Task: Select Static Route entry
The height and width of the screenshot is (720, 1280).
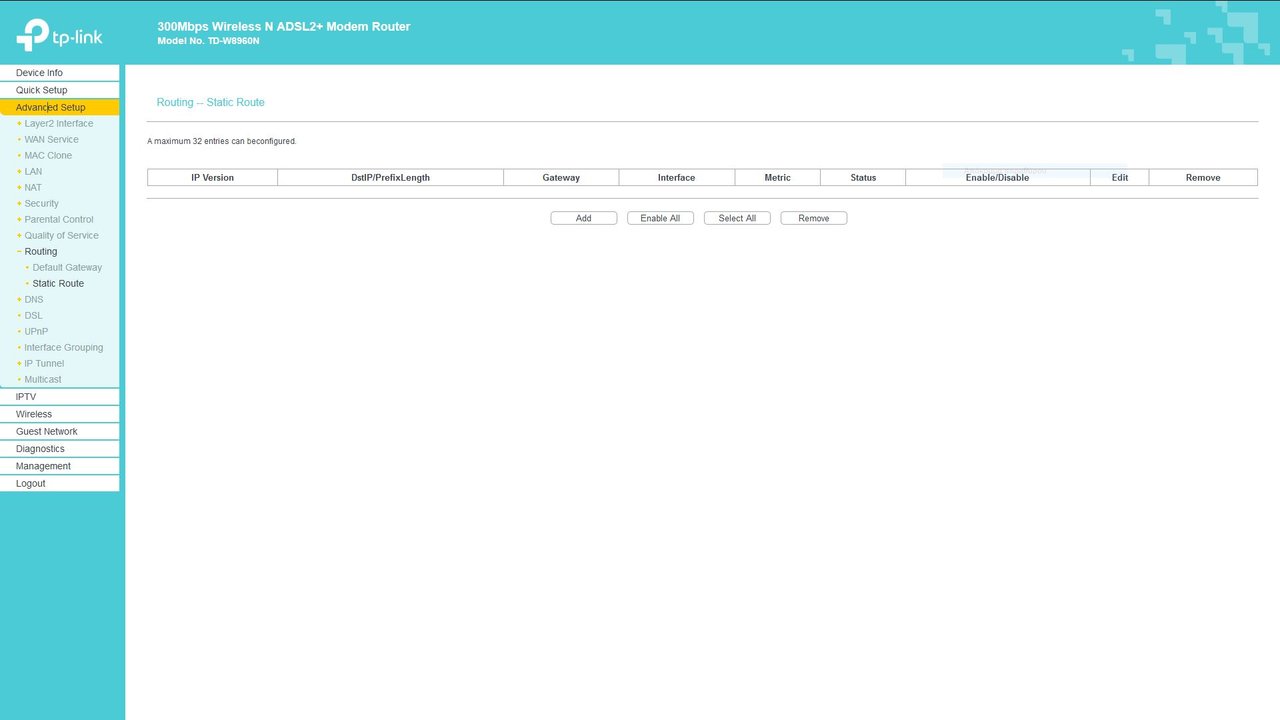Action: [58, 284]
